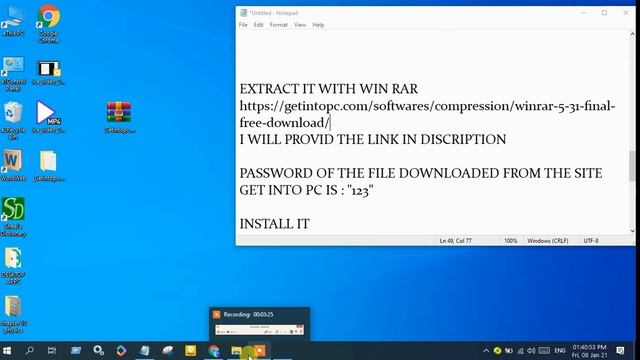
Task: Open the touch keyboard from the tray
Action: pos(544,351)
